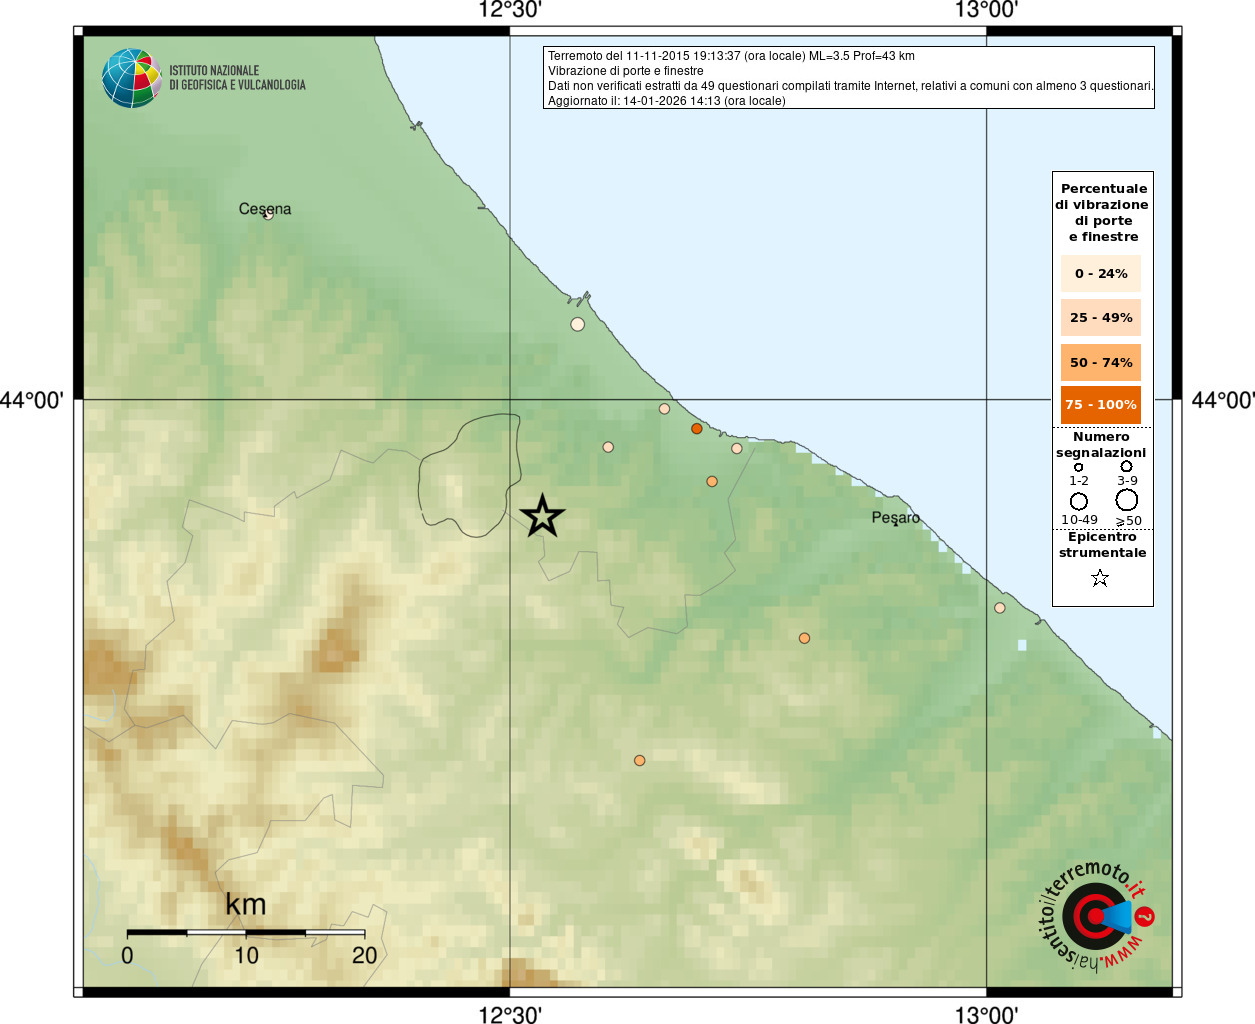Click the 0 - 24% legend swatch
1255x1024 pixels.
1101,274
